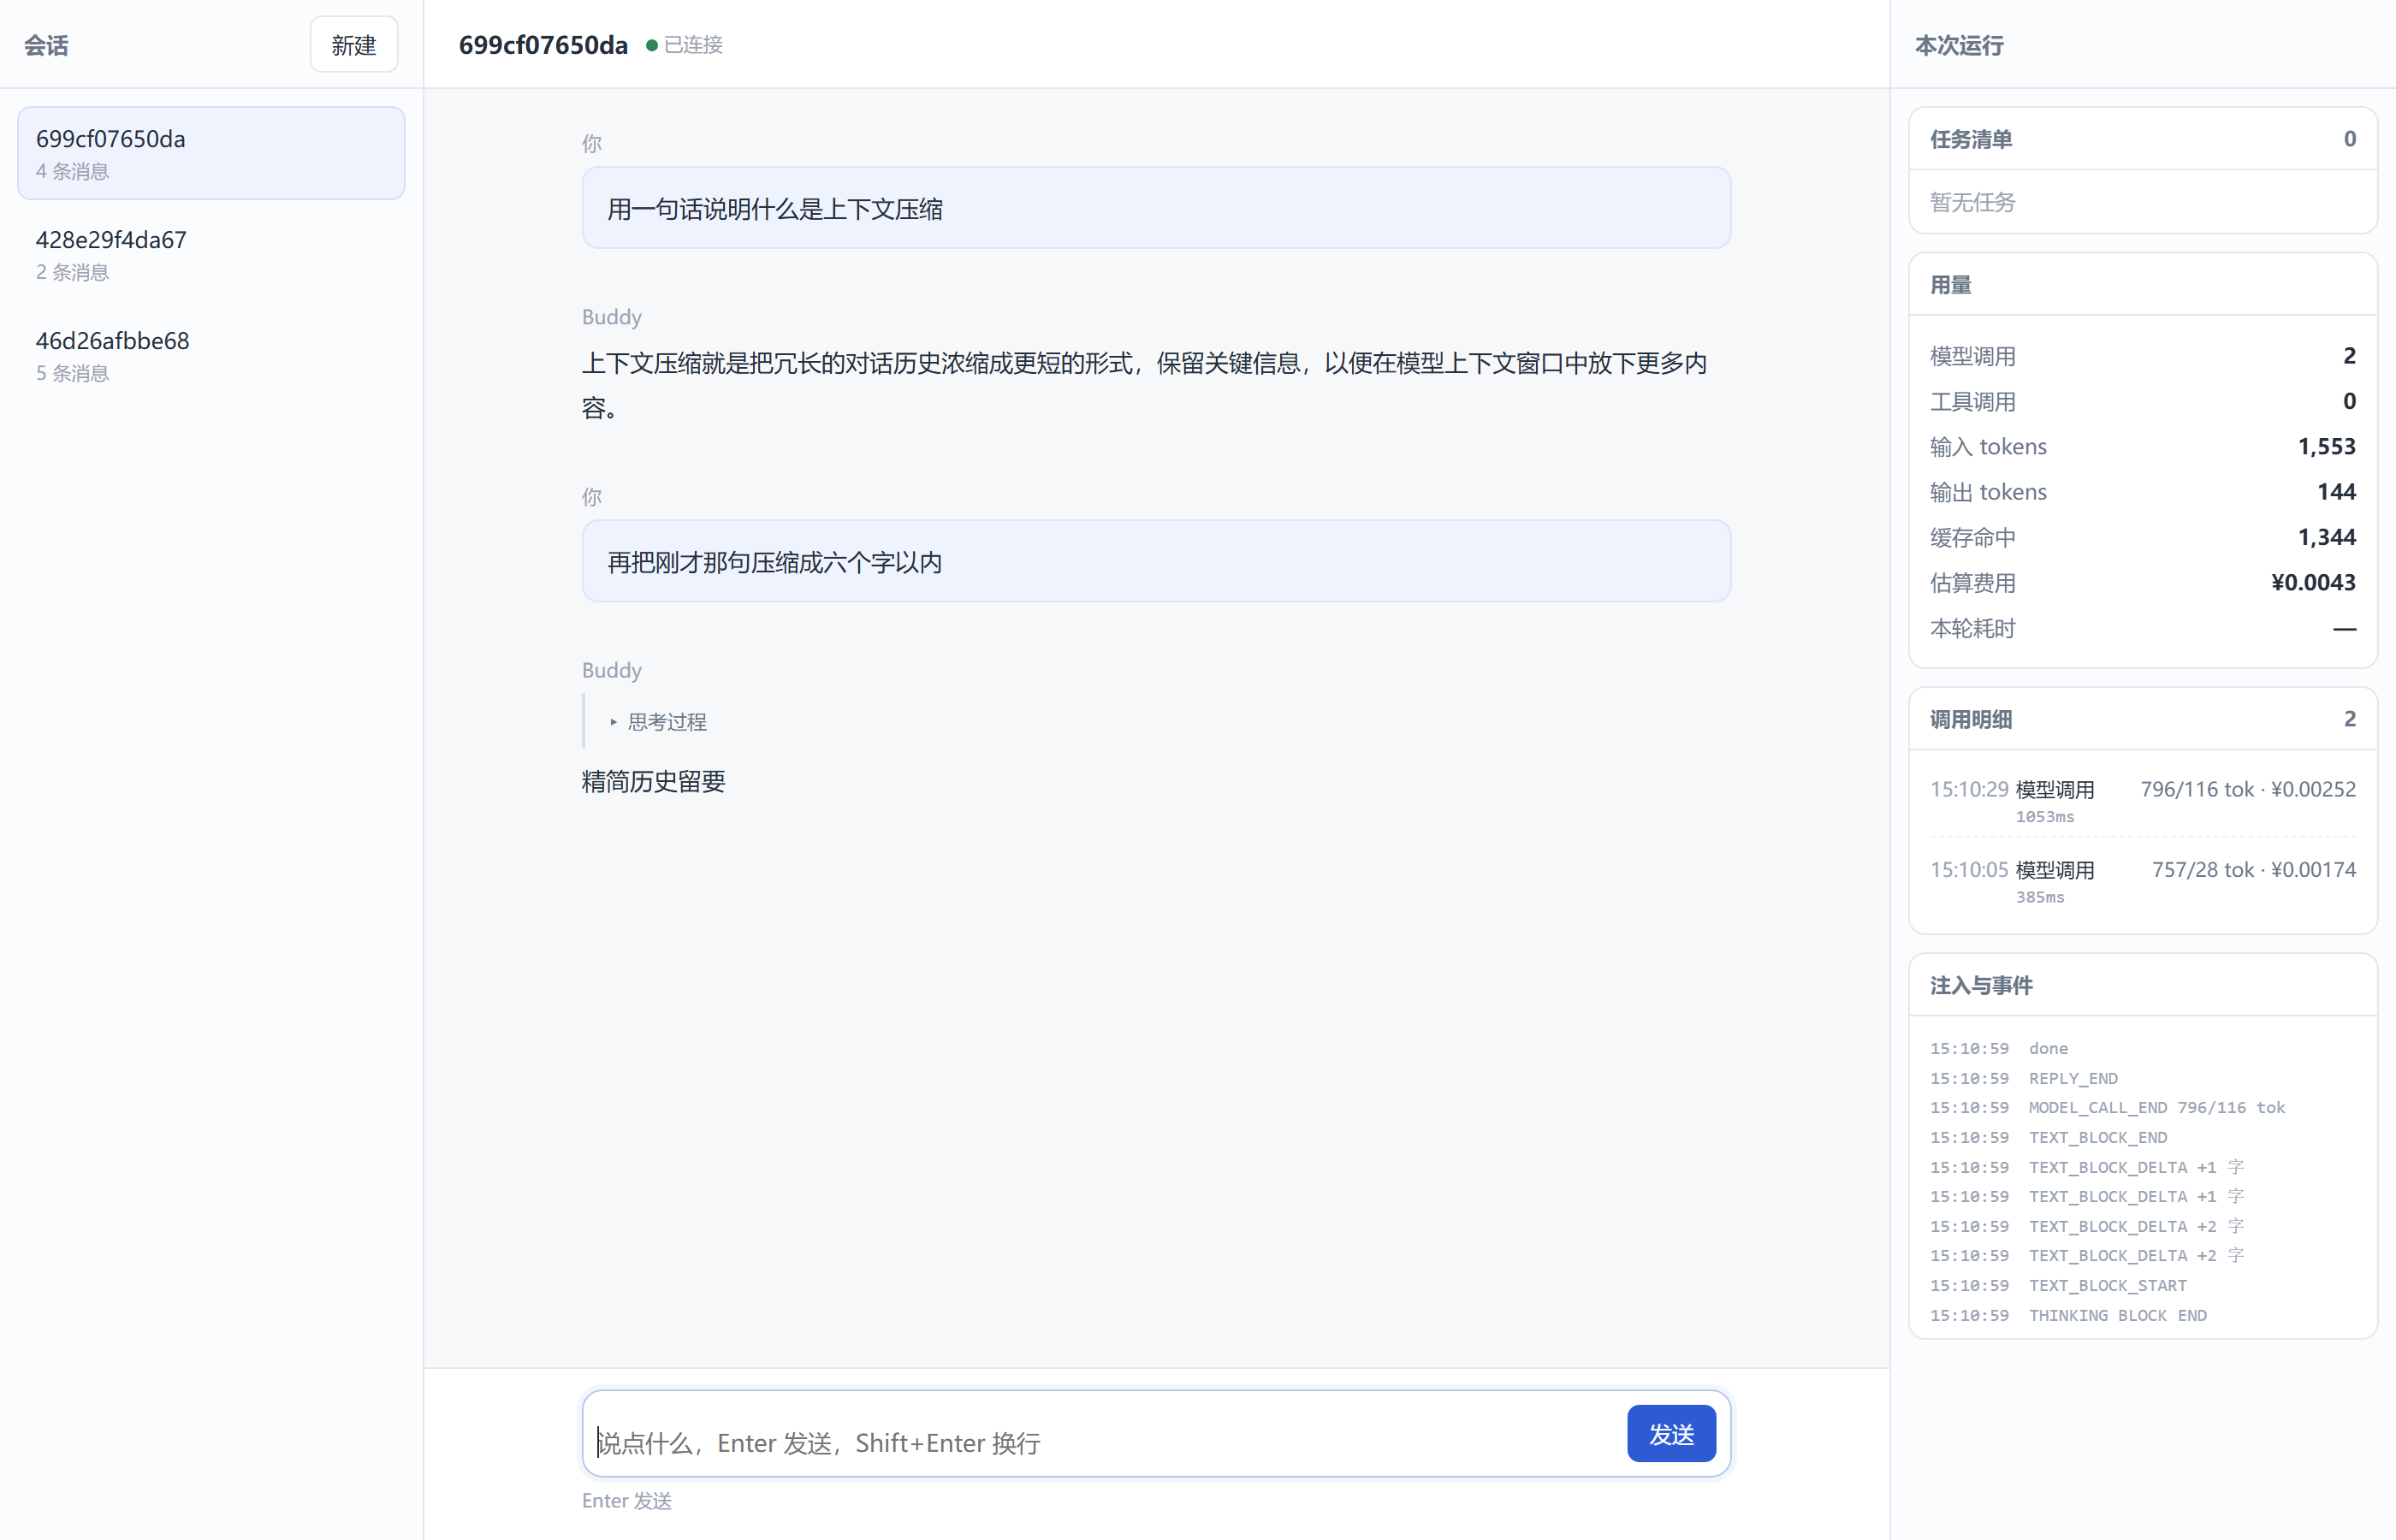Open session 46d26afbbe68 in the sidebar
The height and width of the screenshot is (1540, 2396).
click(211, 355)
